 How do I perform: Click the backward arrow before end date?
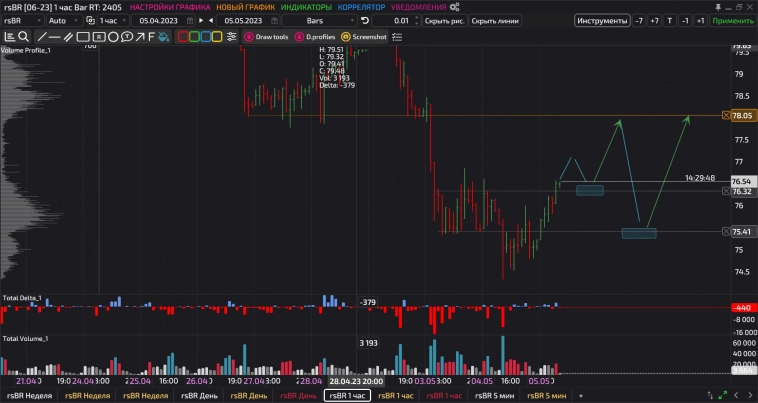(x=211, y=21)
